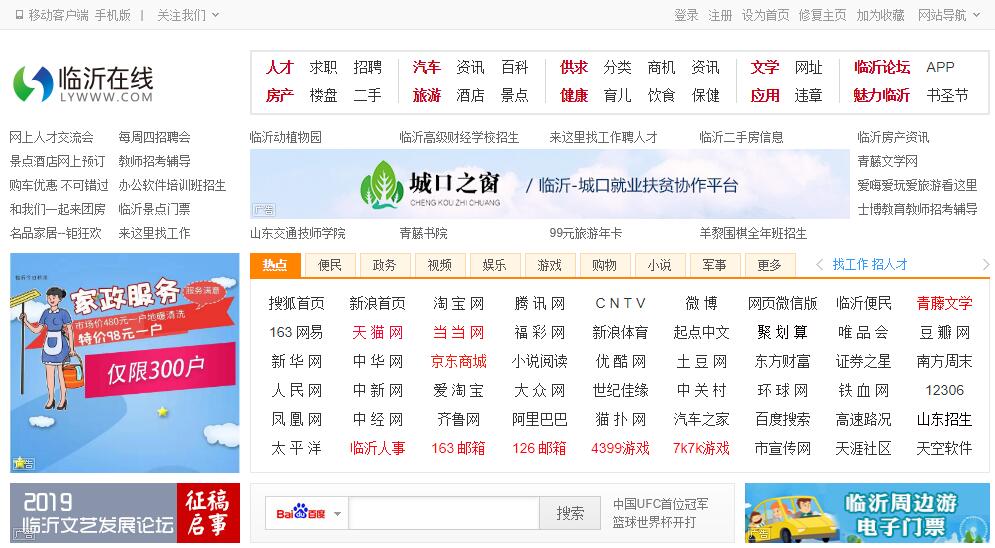The image size is (995, 548).
Task: Switch to the 便民 tab
Action: coord(330,265)
